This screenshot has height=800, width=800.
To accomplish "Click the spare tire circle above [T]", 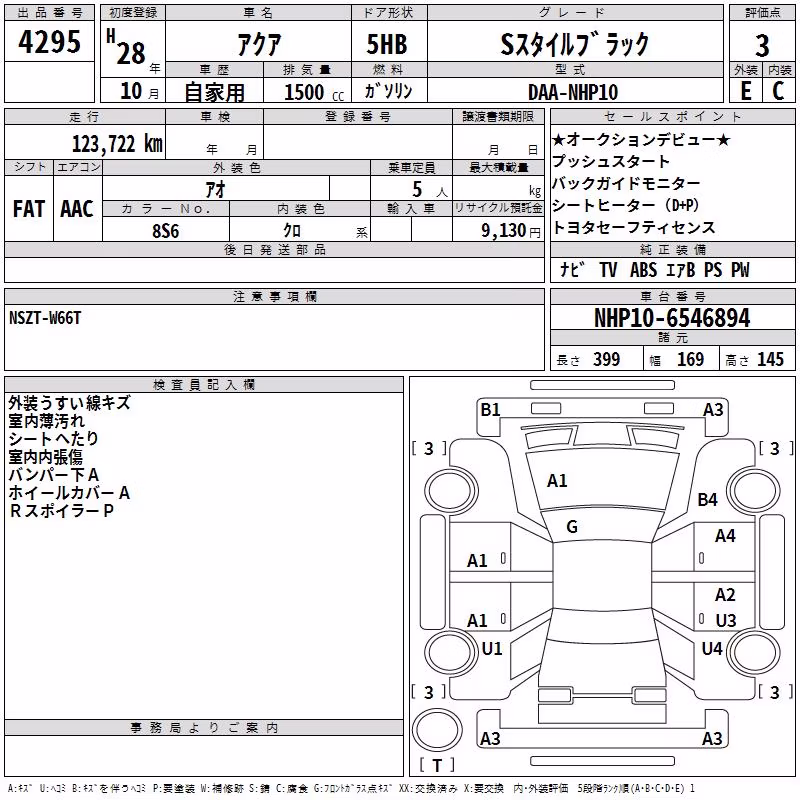I will [x=437, y=729].
